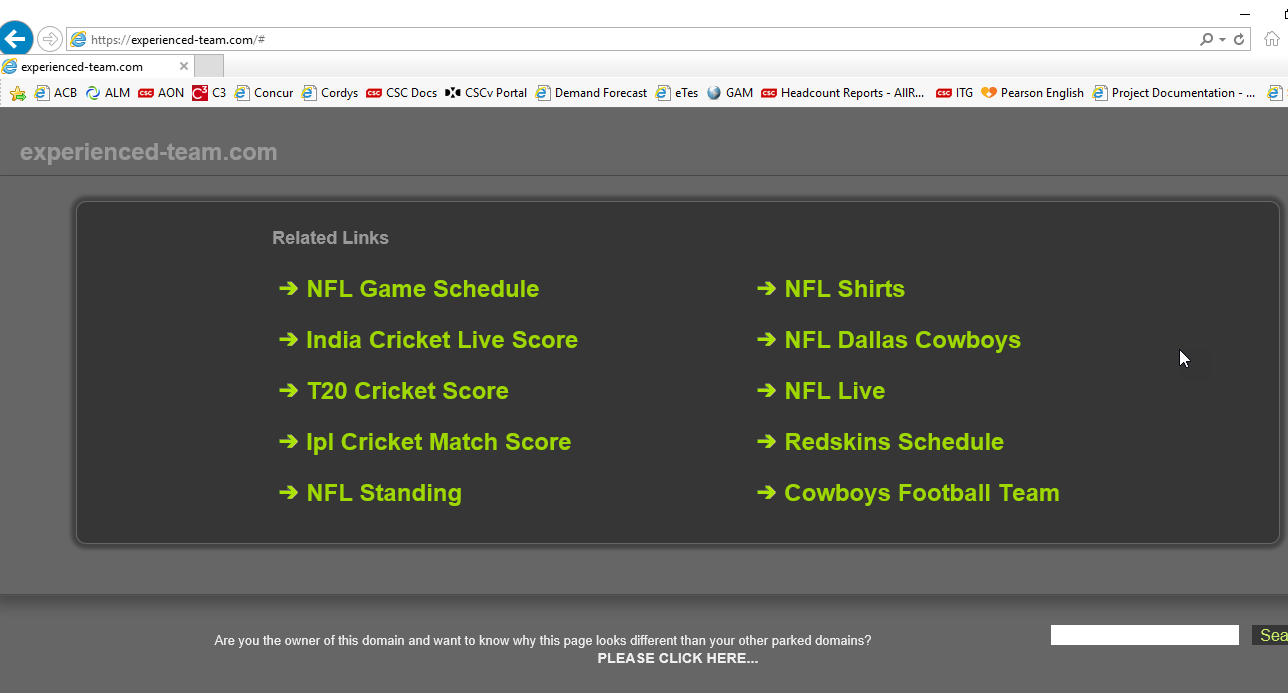Click the address bar search magnifier icon

tap(1207, 40)
